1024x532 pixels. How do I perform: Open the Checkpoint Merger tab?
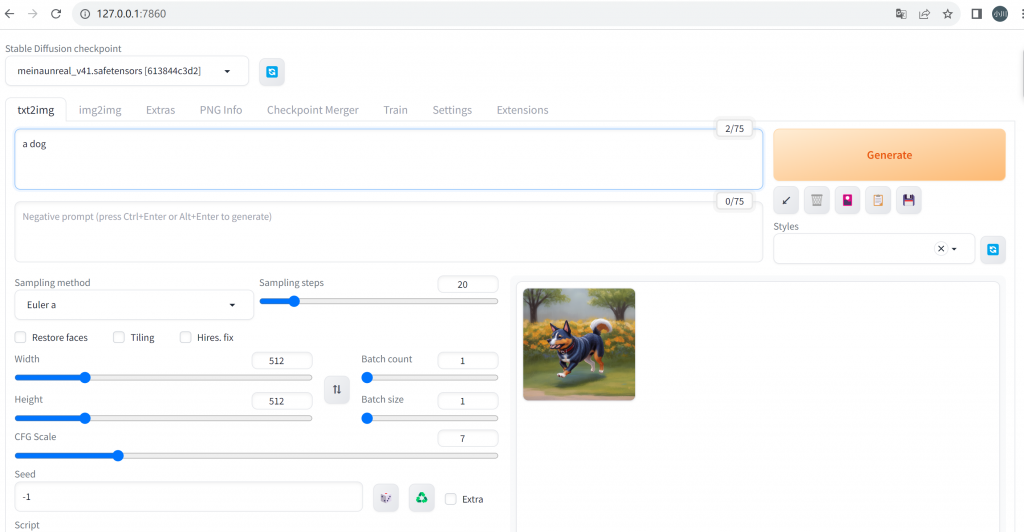click(x=313, y=110)
